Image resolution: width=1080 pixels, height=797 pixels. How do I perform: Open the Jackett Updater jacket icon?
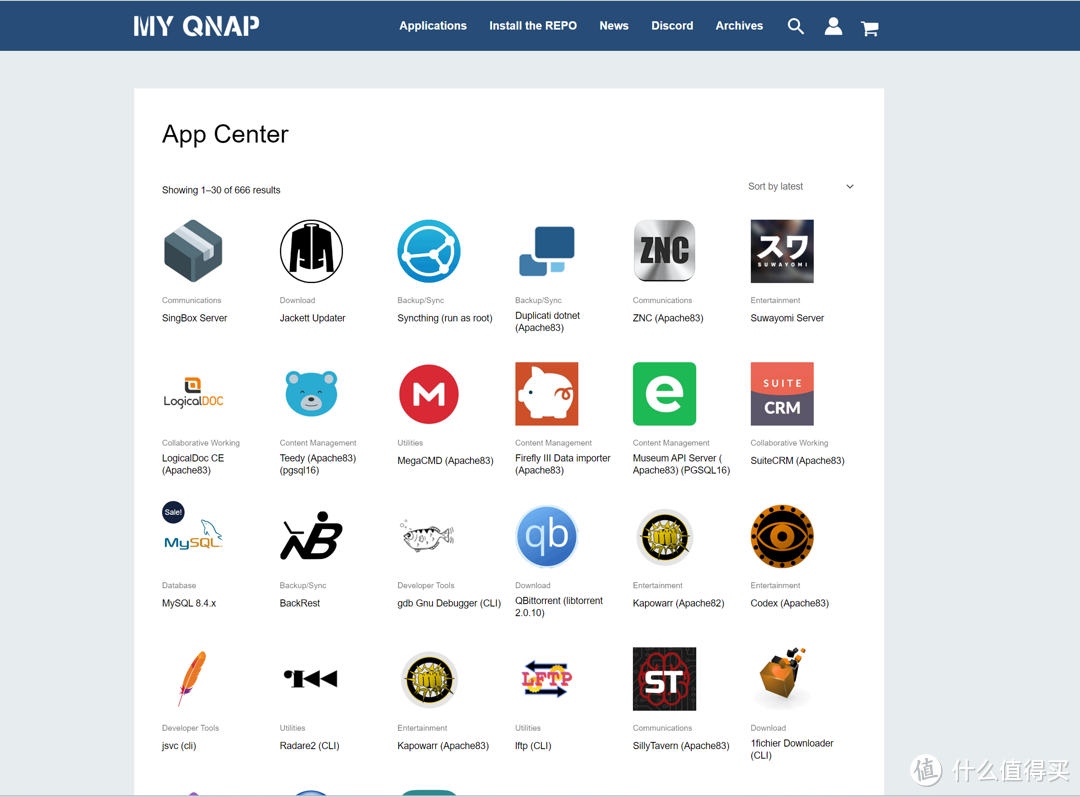coord(311,251)
